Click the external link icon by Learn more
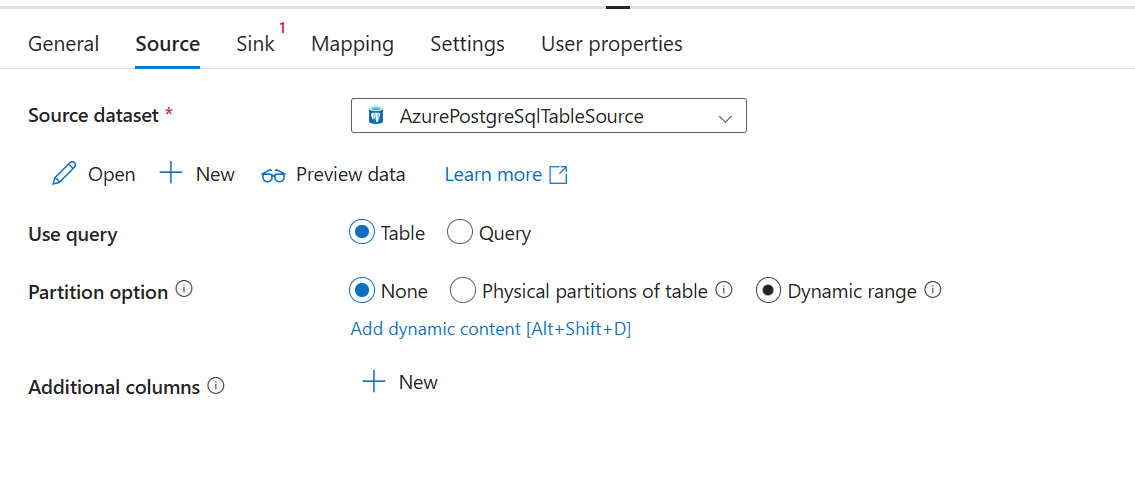 559,175
